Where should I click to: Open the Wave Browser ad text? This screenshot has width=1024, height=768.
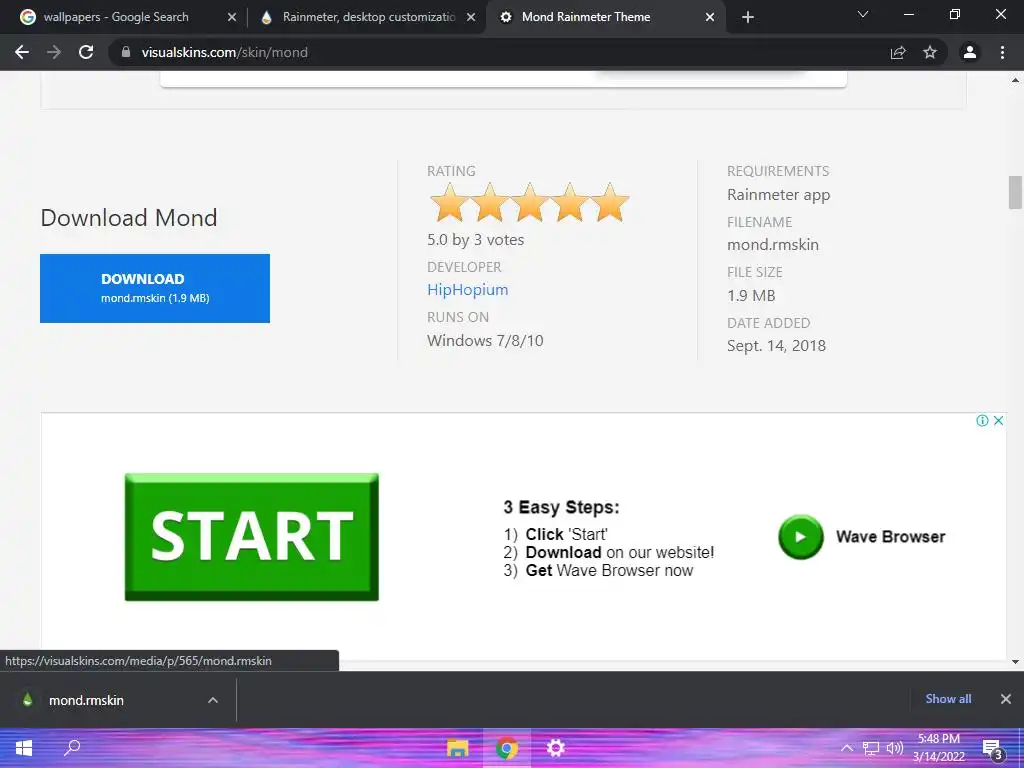pos(891,537)
